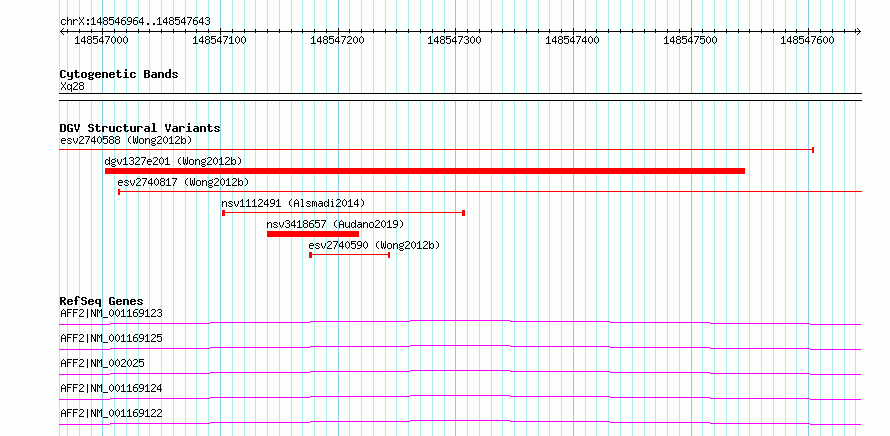Open transcript label AFF2|NM_001169123
This screenshot has height=436, width=890.
click(x=111, y=313)
